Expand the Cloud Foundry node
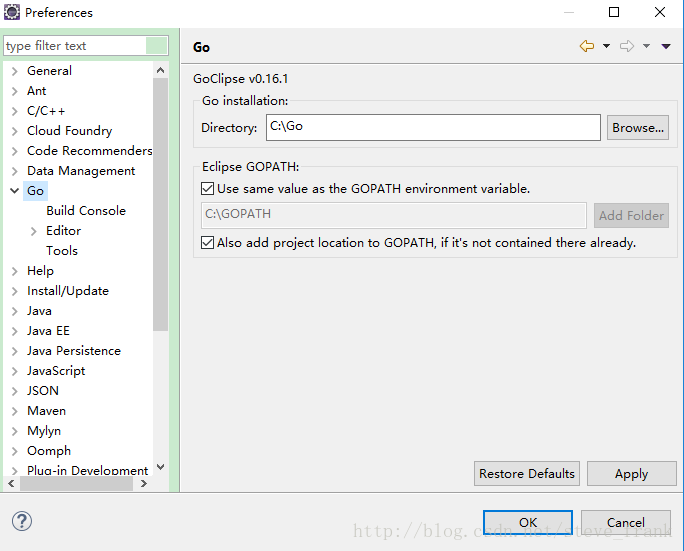 [x=14, y=131]
